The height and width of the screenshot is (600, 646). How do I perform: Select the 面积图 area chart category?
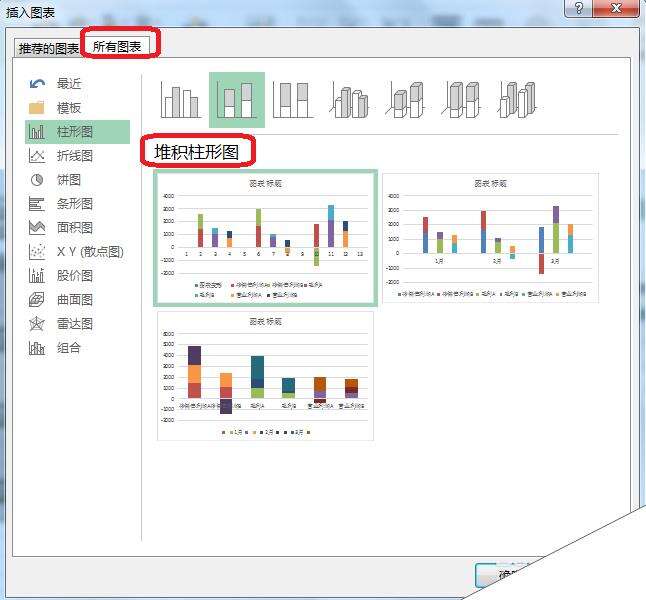[77, 227]
